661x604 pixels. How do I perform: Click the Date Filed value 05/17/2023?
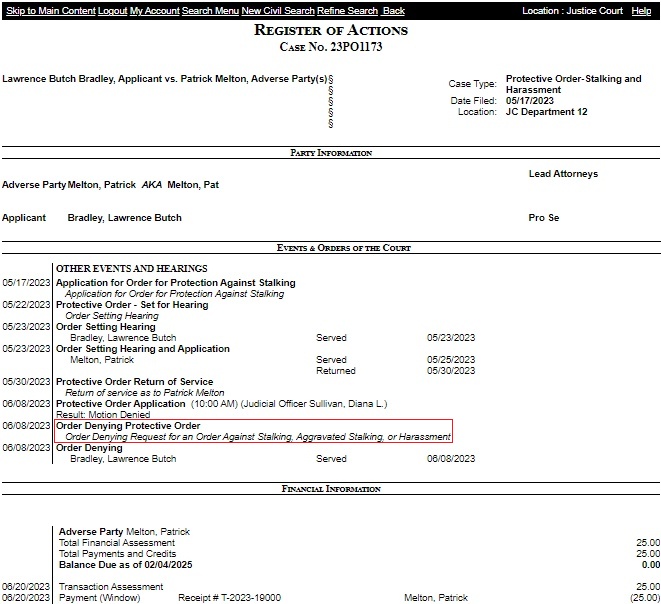tap(529, 101)
